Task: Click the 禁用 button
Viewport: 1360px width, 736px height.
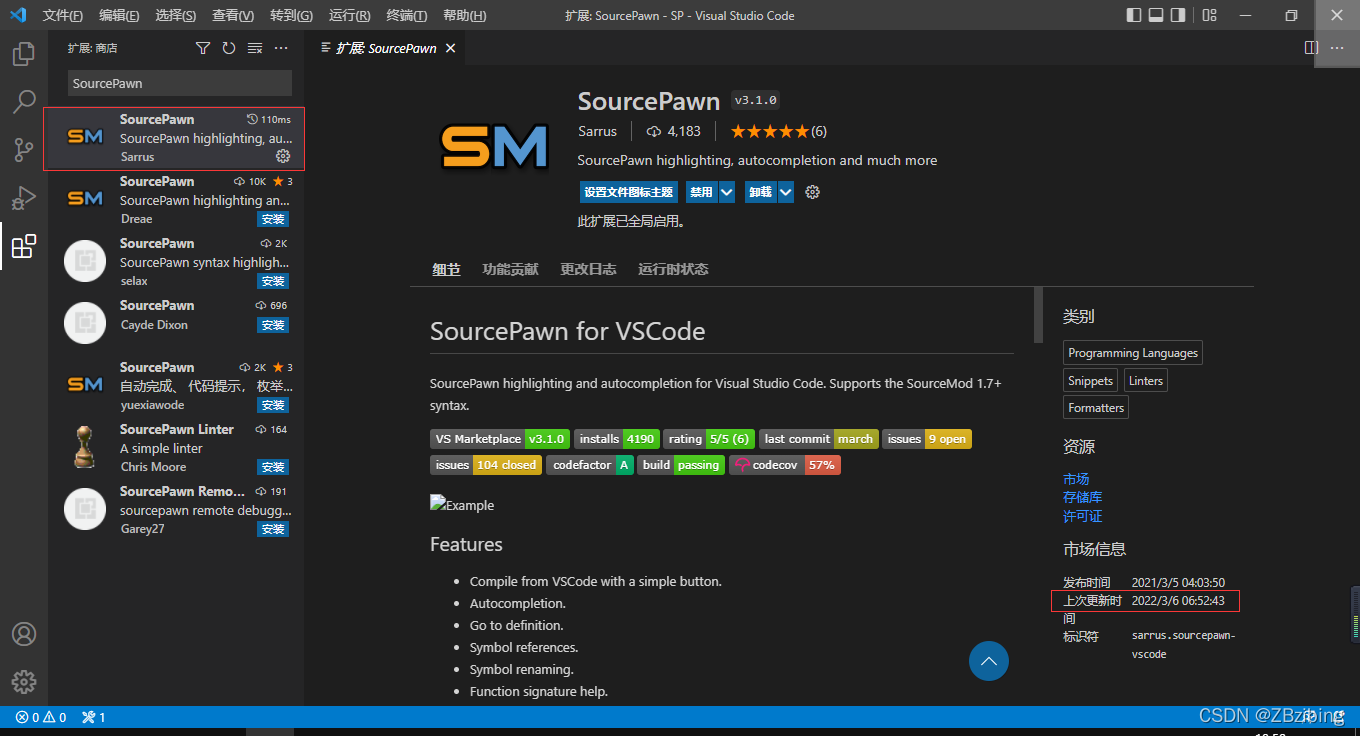Action: [x=702, y=192]
